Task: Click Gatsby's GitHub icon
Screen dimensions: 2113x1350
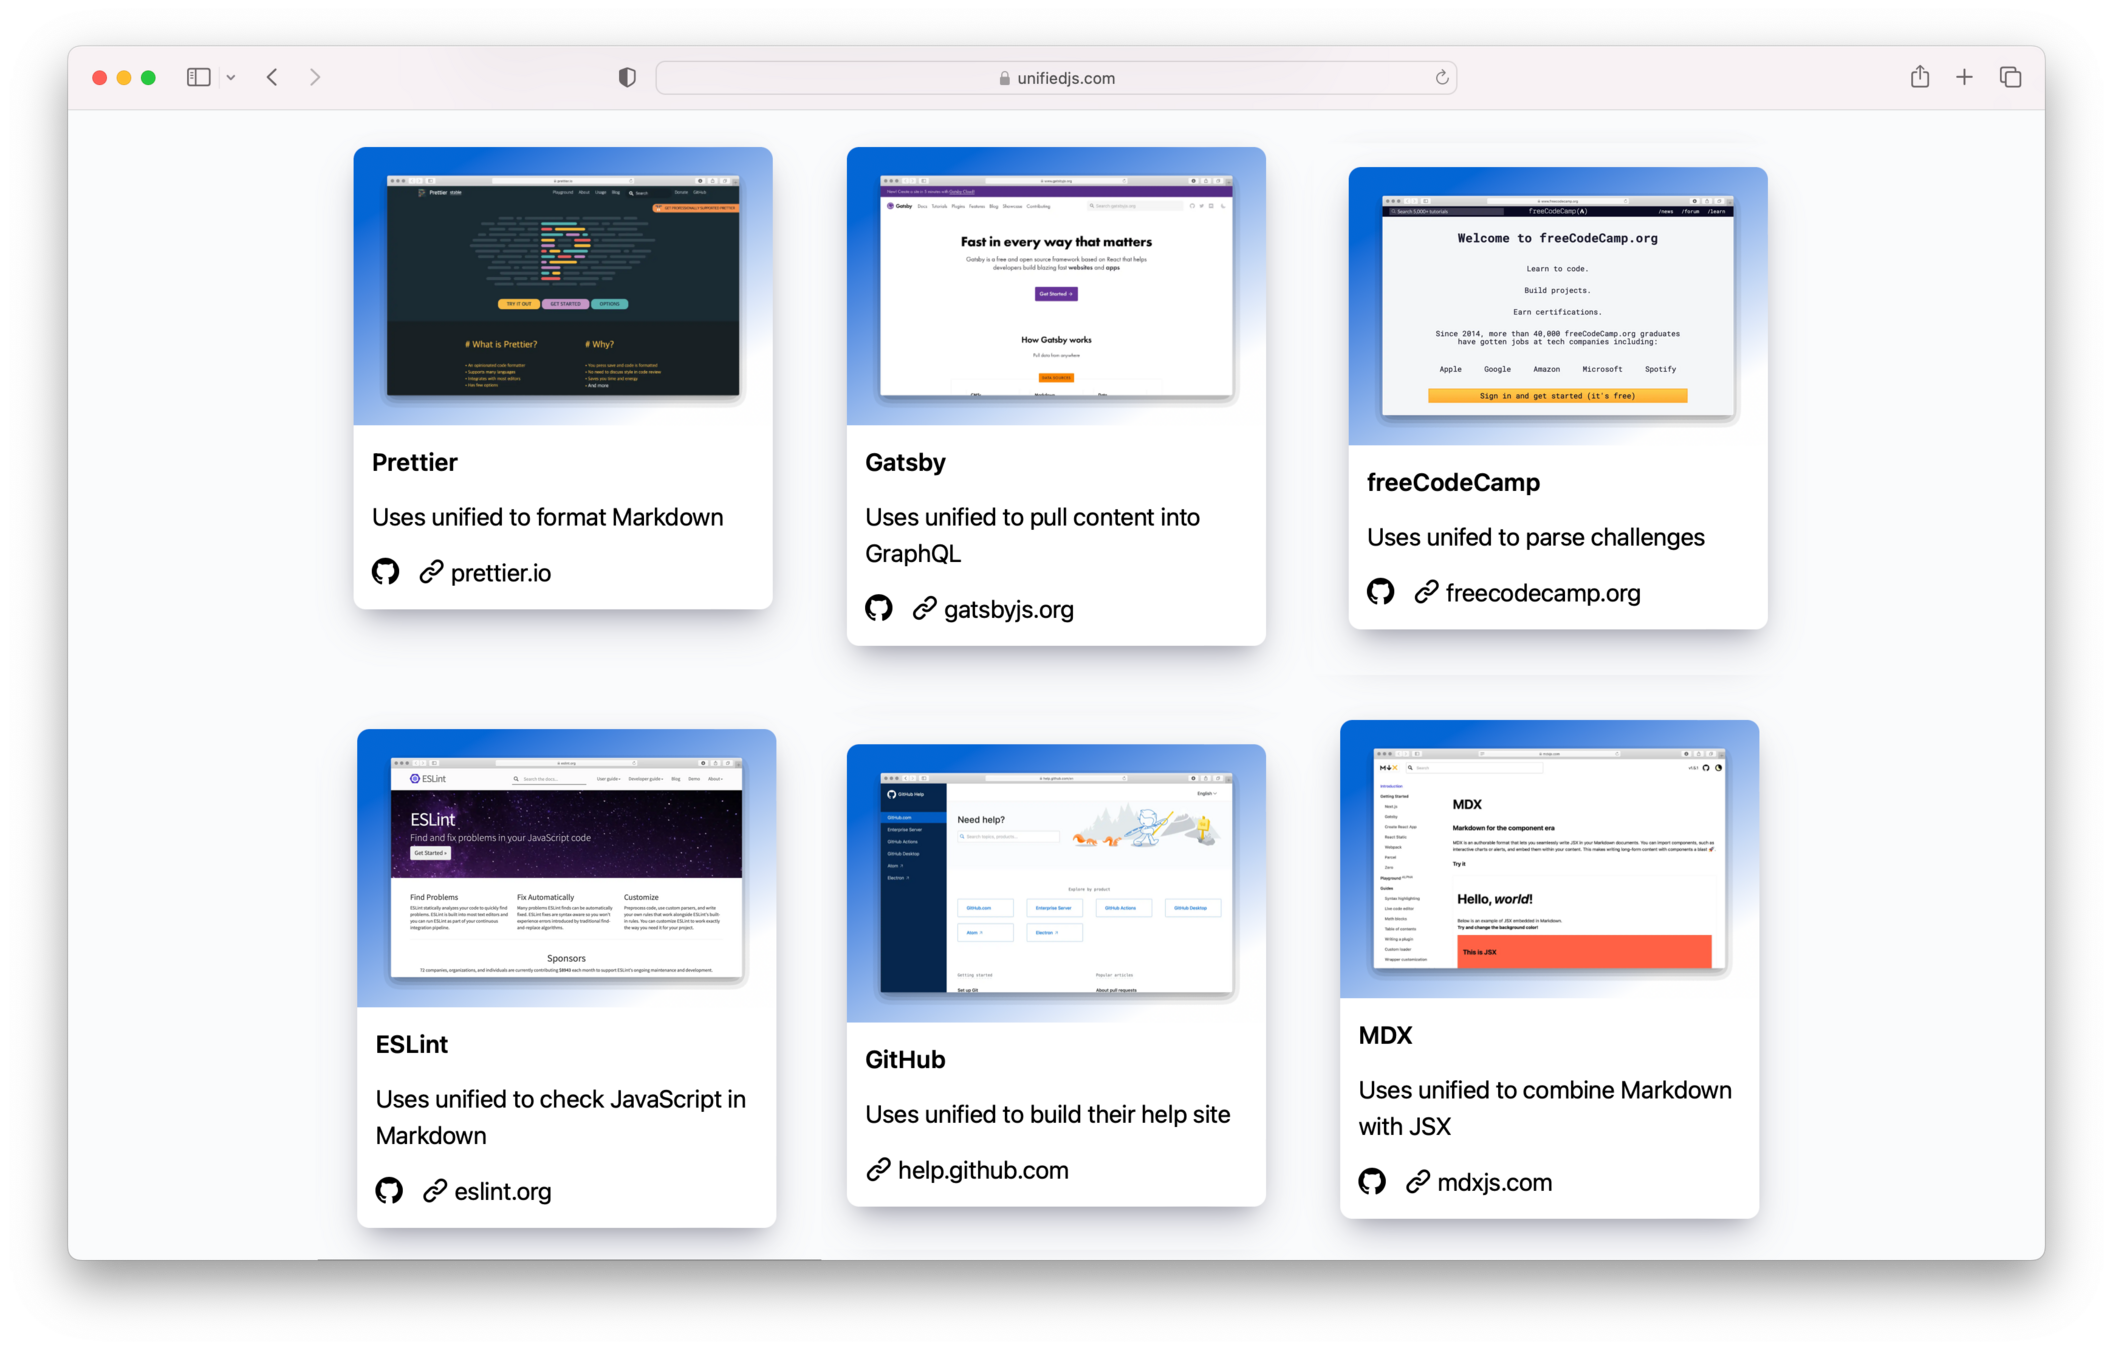Action: point(878,608)
